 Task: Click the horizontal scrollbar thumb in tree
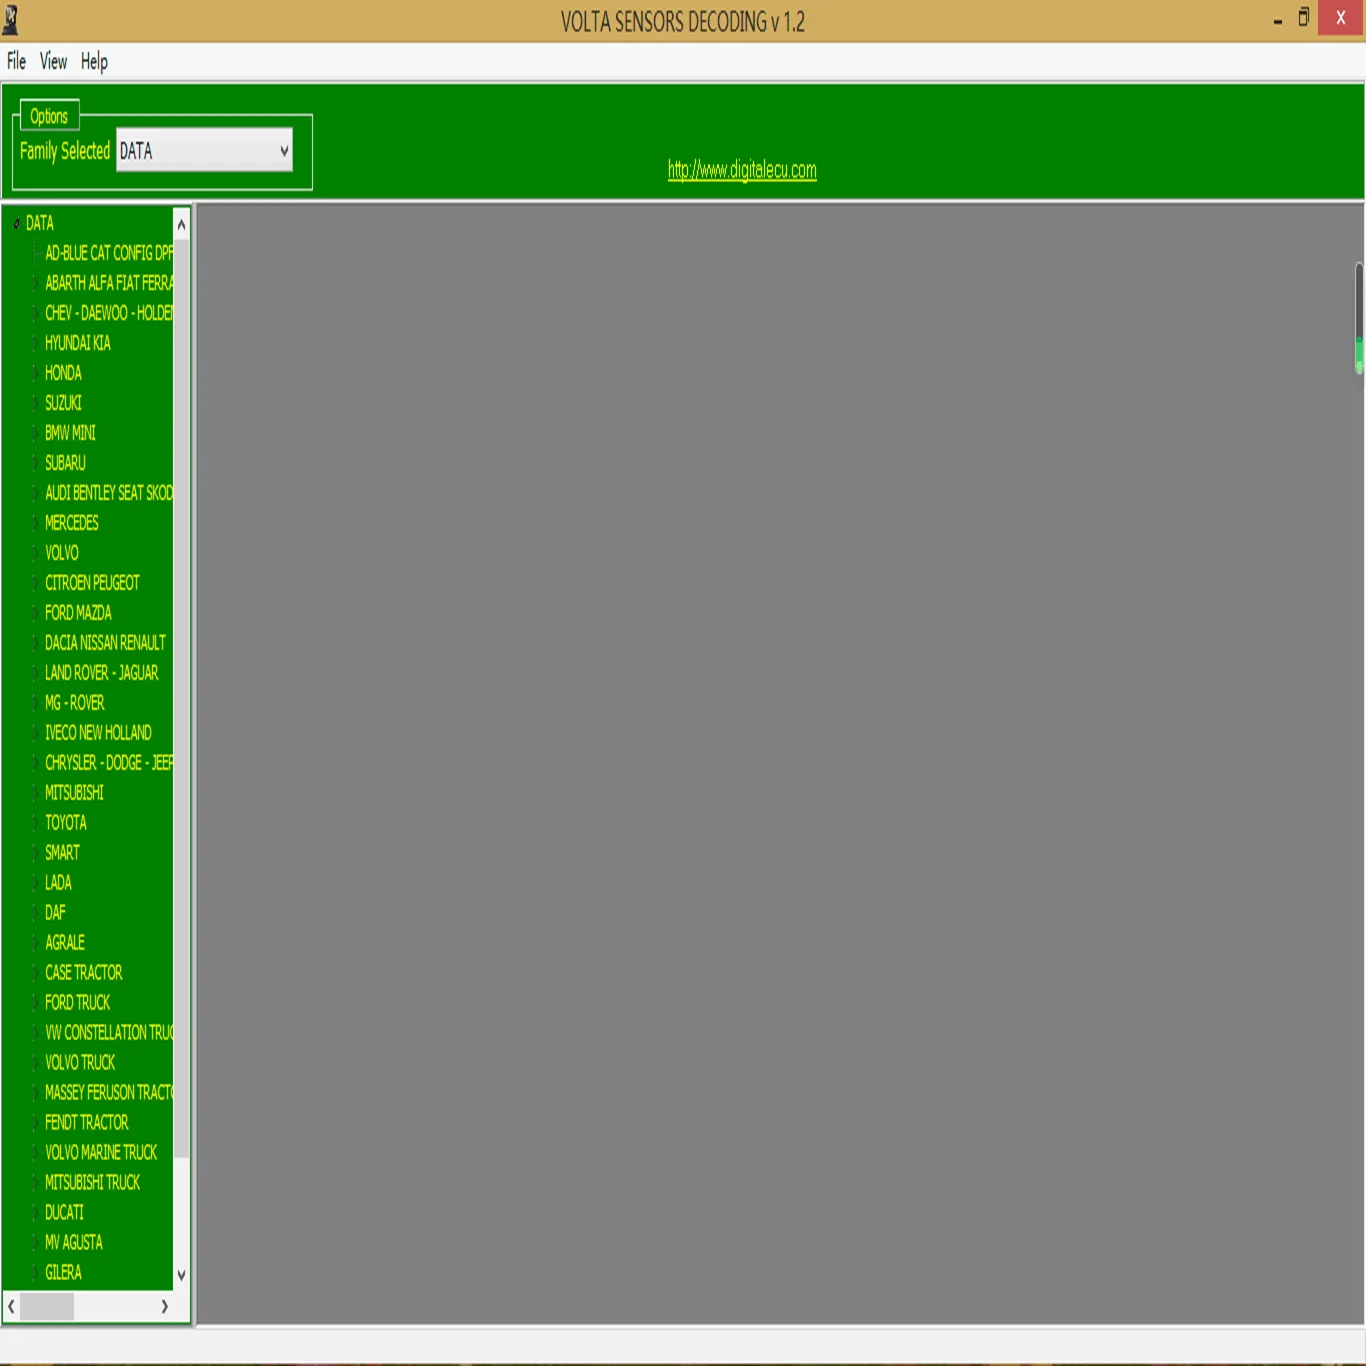click(x=47, y=1307)
